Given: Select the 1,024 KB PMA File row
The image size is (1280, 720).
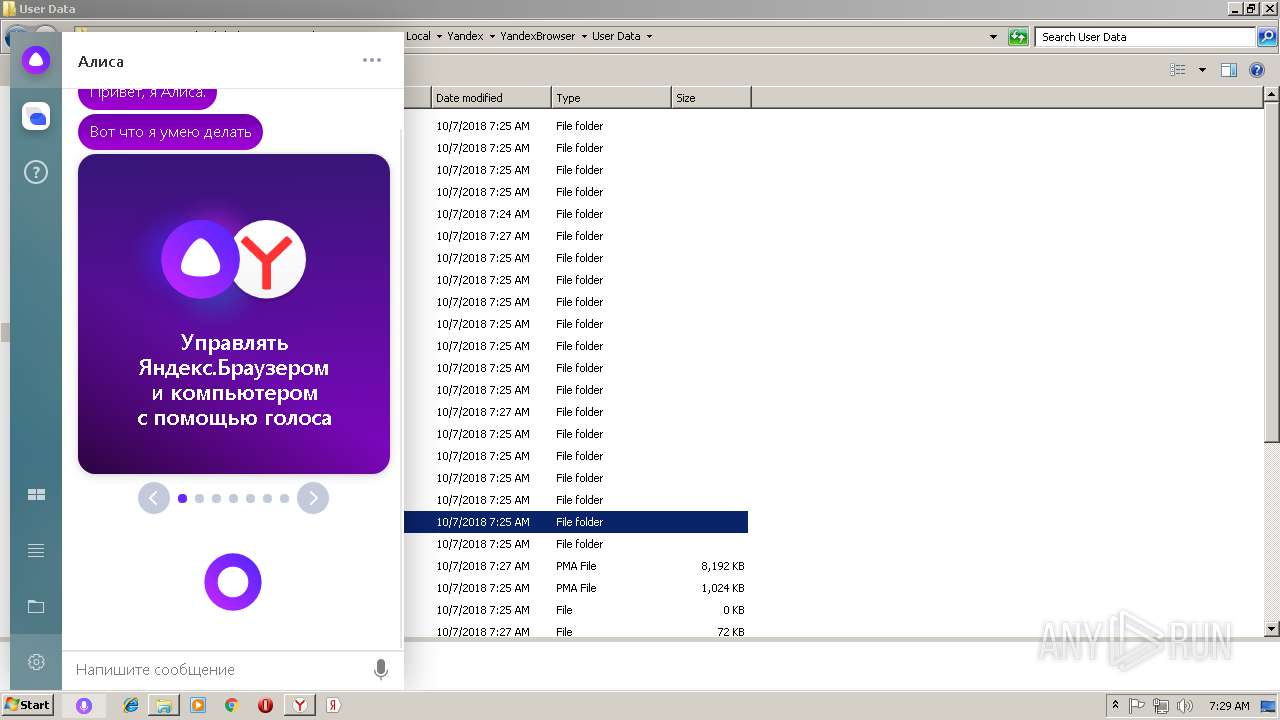Looking at the screenshot, I should 576,588.
